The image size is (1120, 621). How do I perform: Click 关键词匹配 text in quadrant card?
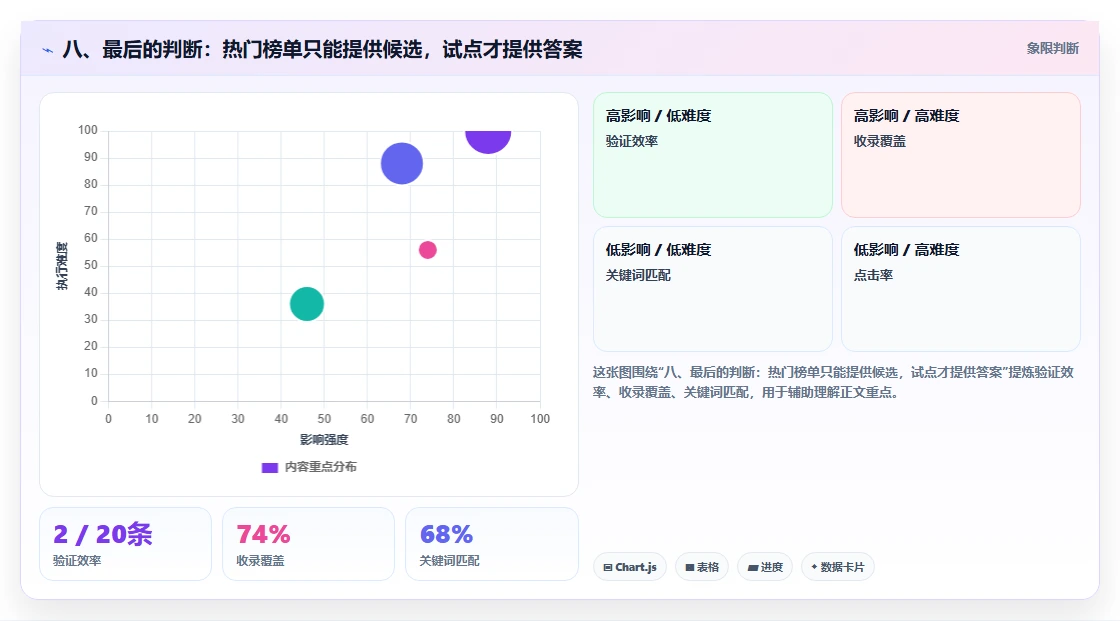tap(638, 275)
